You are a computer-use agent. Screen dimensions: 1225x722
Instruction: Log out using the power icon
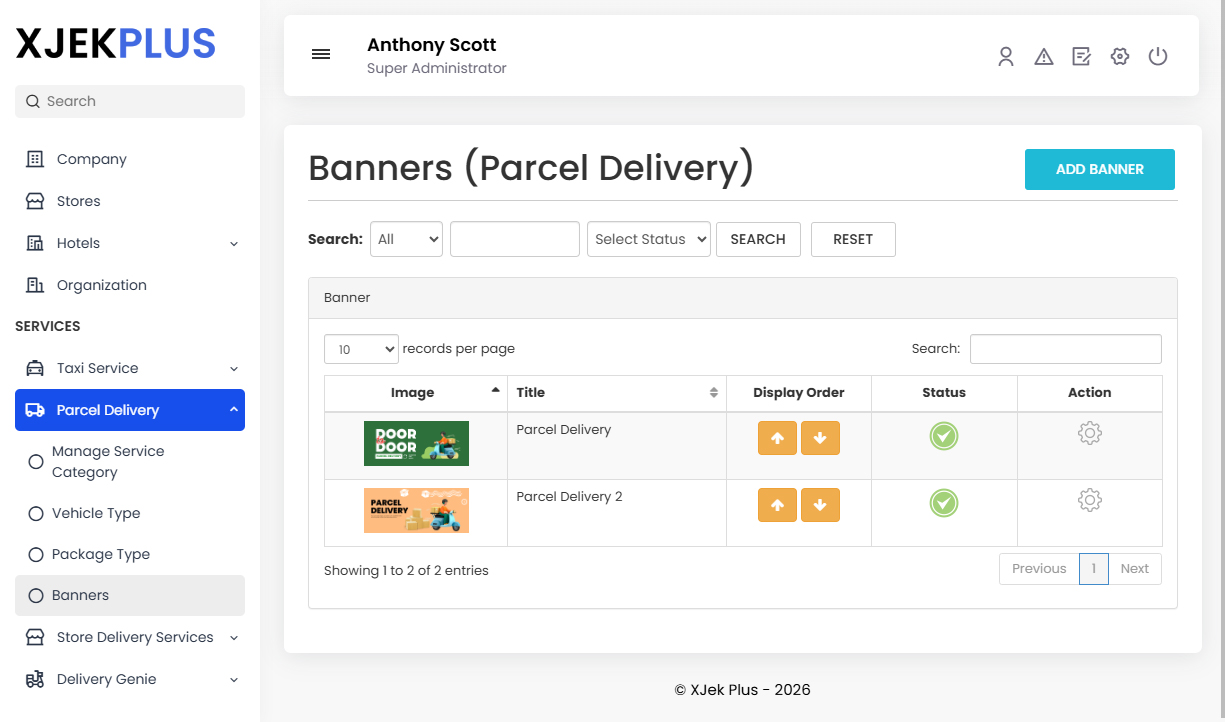point(1158,57)
